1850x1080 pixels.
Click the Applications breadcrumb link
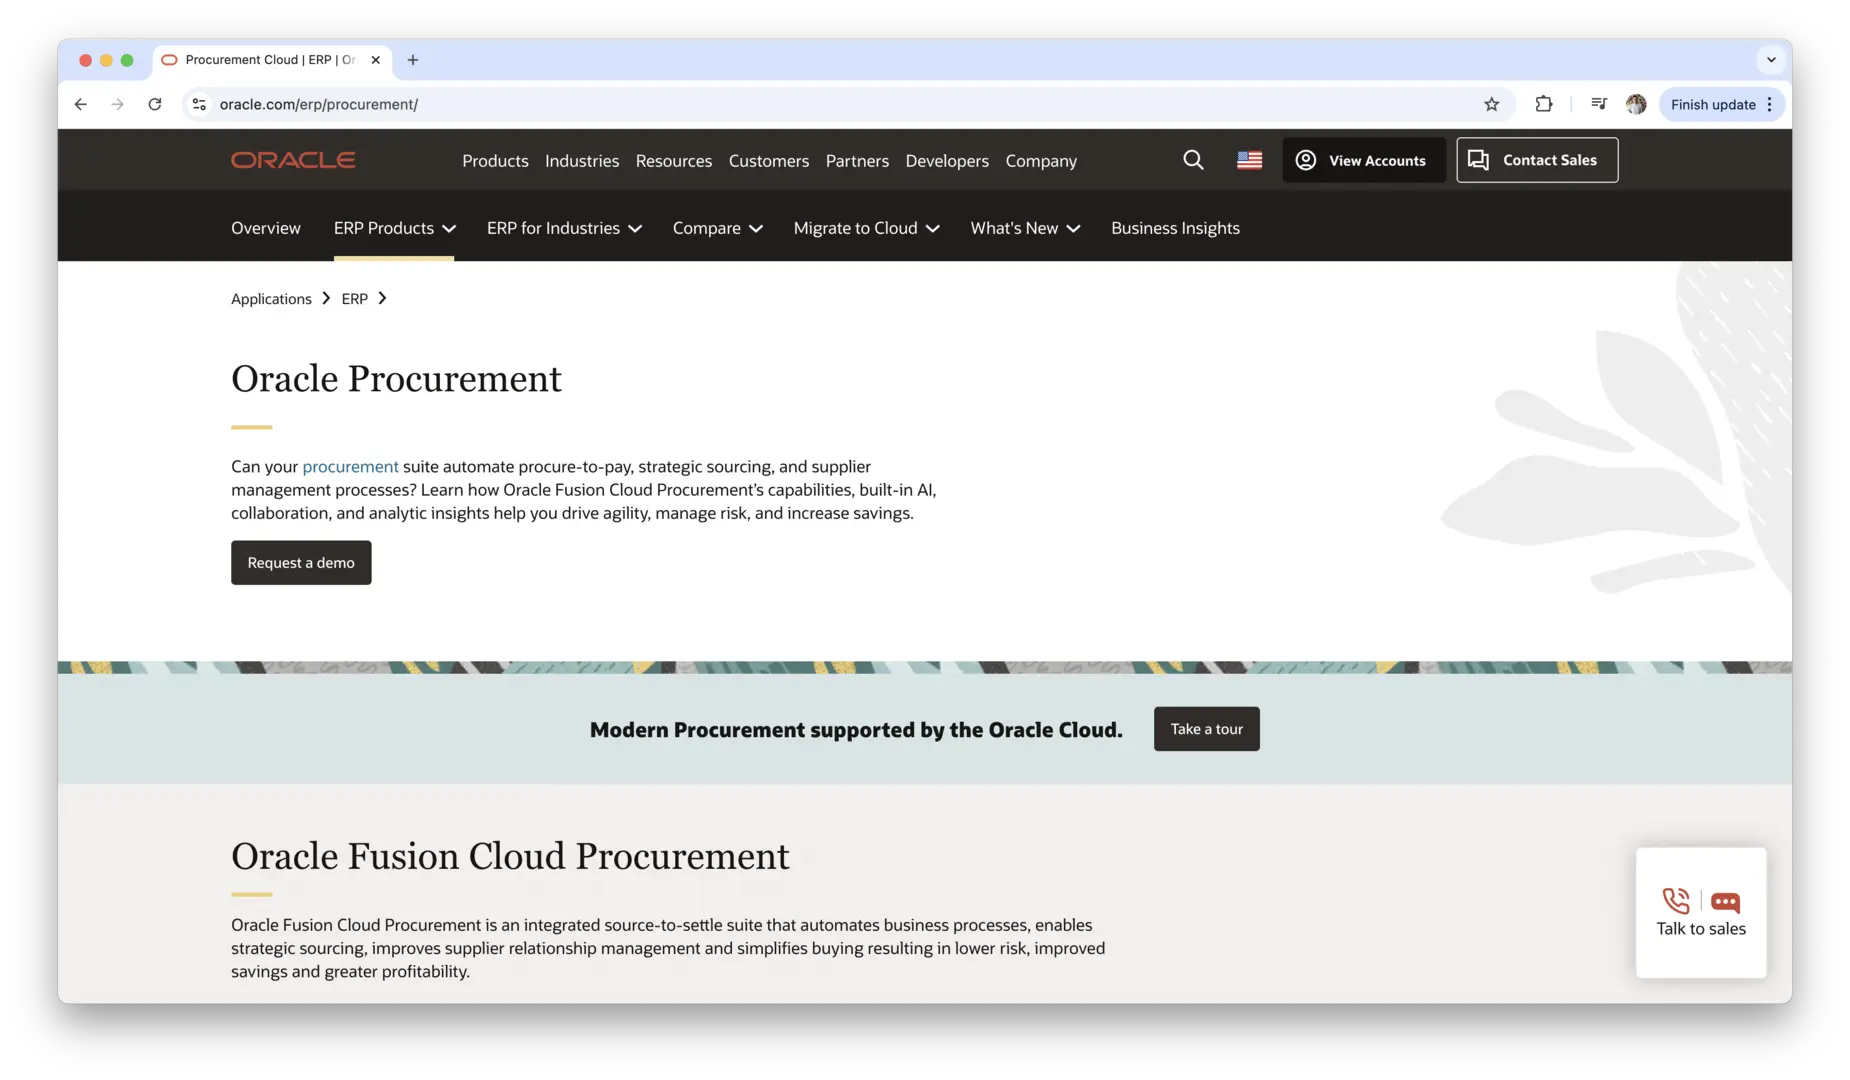click(x=271, y=299)
